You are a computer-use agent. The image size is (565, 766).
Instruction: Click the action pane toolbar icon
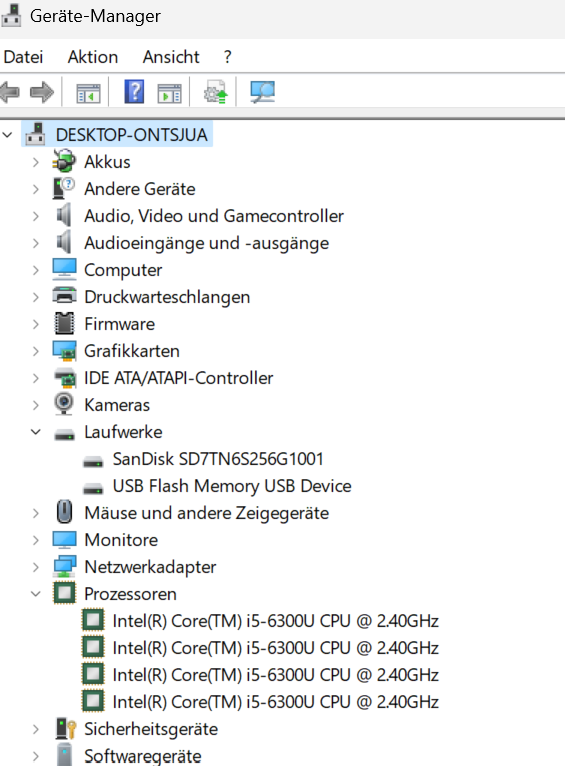pyautogui.click(x=169, y=93)
